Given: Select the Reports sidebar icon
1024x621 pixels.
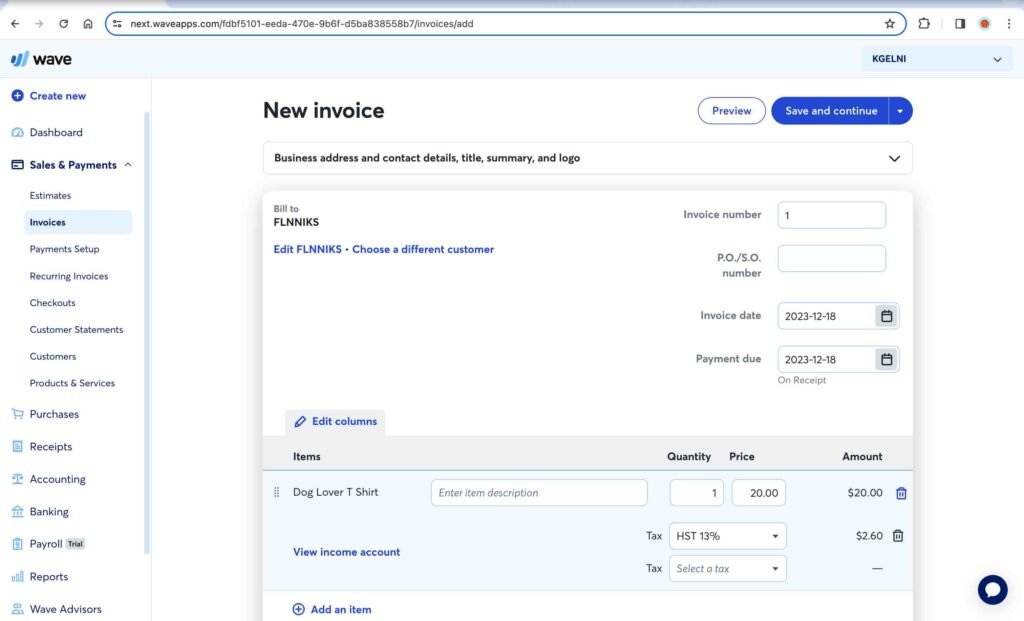Looking at the screenshot, I should pos(17,576).
